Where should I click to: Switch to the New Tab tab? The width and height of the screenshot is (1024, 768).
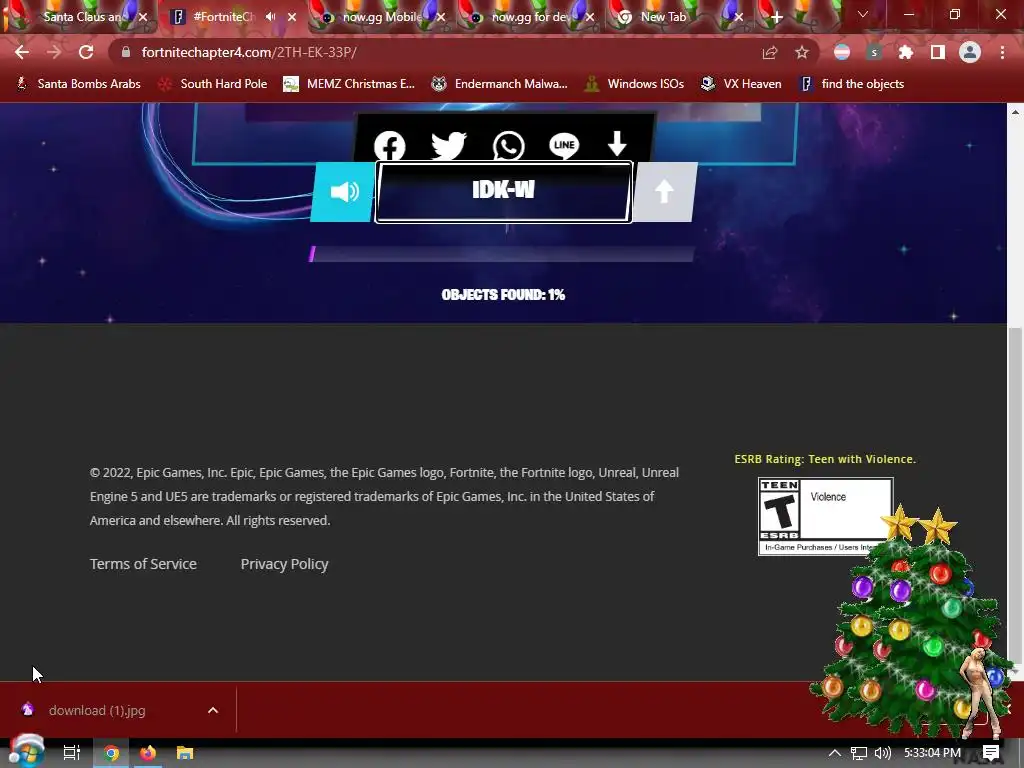(x=664, y=17)
